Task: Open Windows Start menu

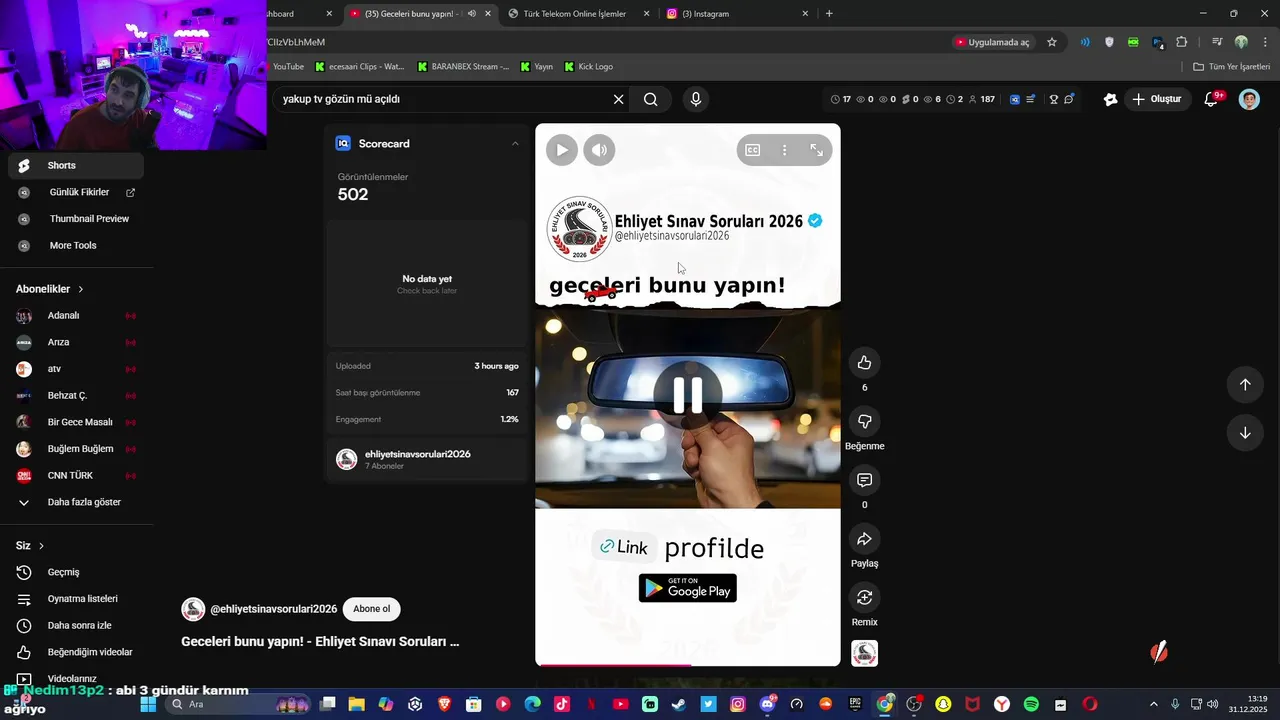Action: tap(148, 704)
